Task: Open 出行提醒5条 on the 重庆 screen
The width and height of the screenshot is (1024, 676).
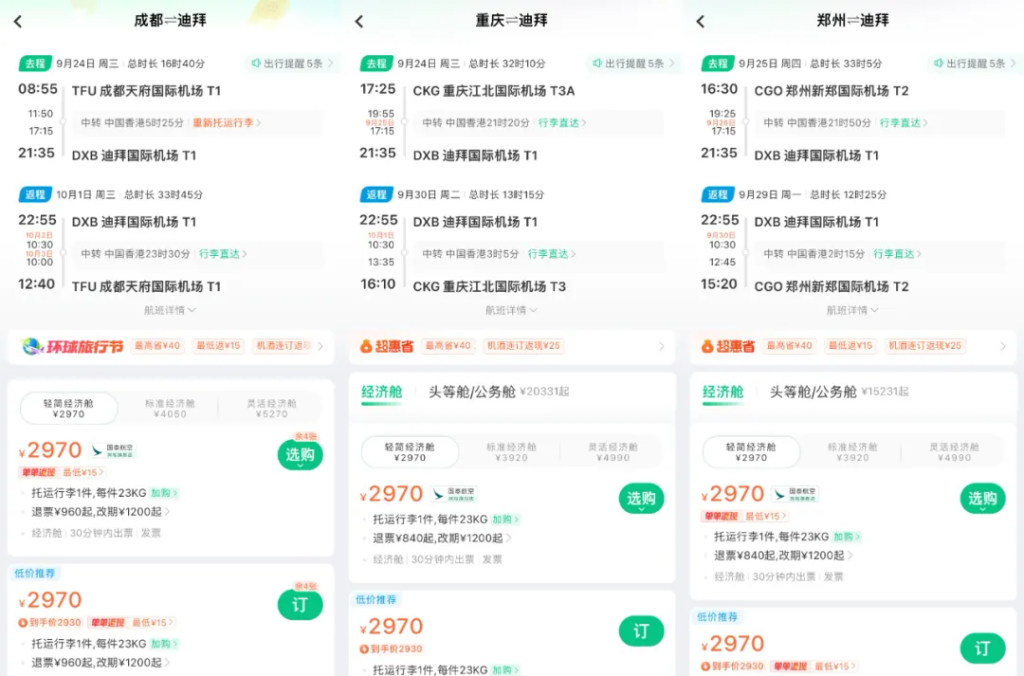Action: point(633,63)
